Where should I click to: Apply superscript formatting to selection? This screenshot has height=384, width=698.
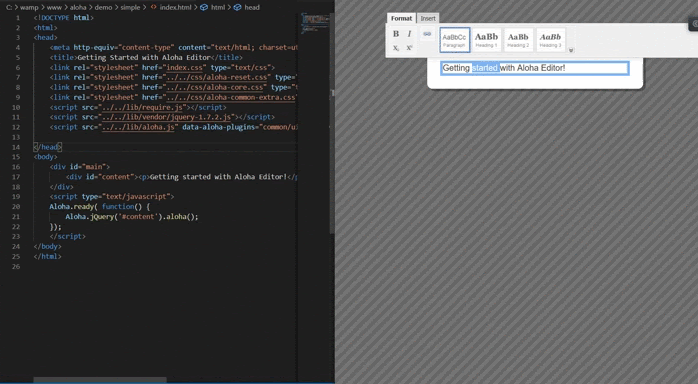[x=410, y=48]
